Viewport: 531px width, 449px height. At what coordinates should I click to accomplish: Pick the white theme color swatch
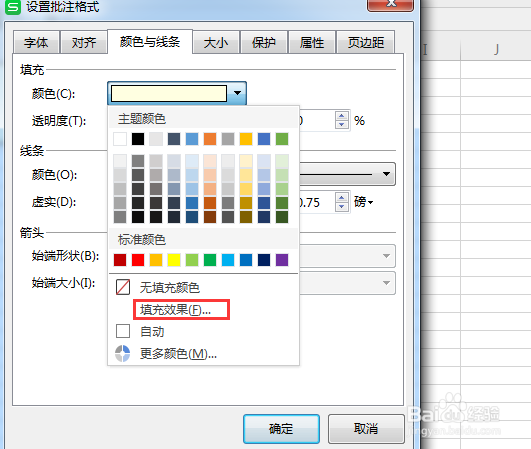coord(120,139)
